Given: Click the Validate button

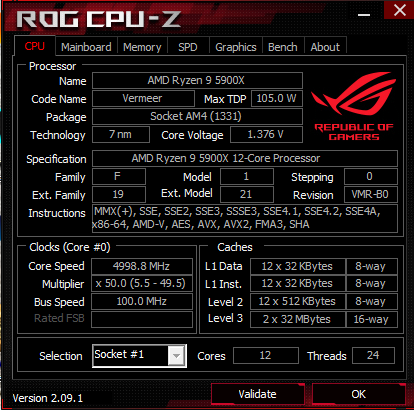Looking at the screenshot, I should pyautogui.click(x=258, y=394).
